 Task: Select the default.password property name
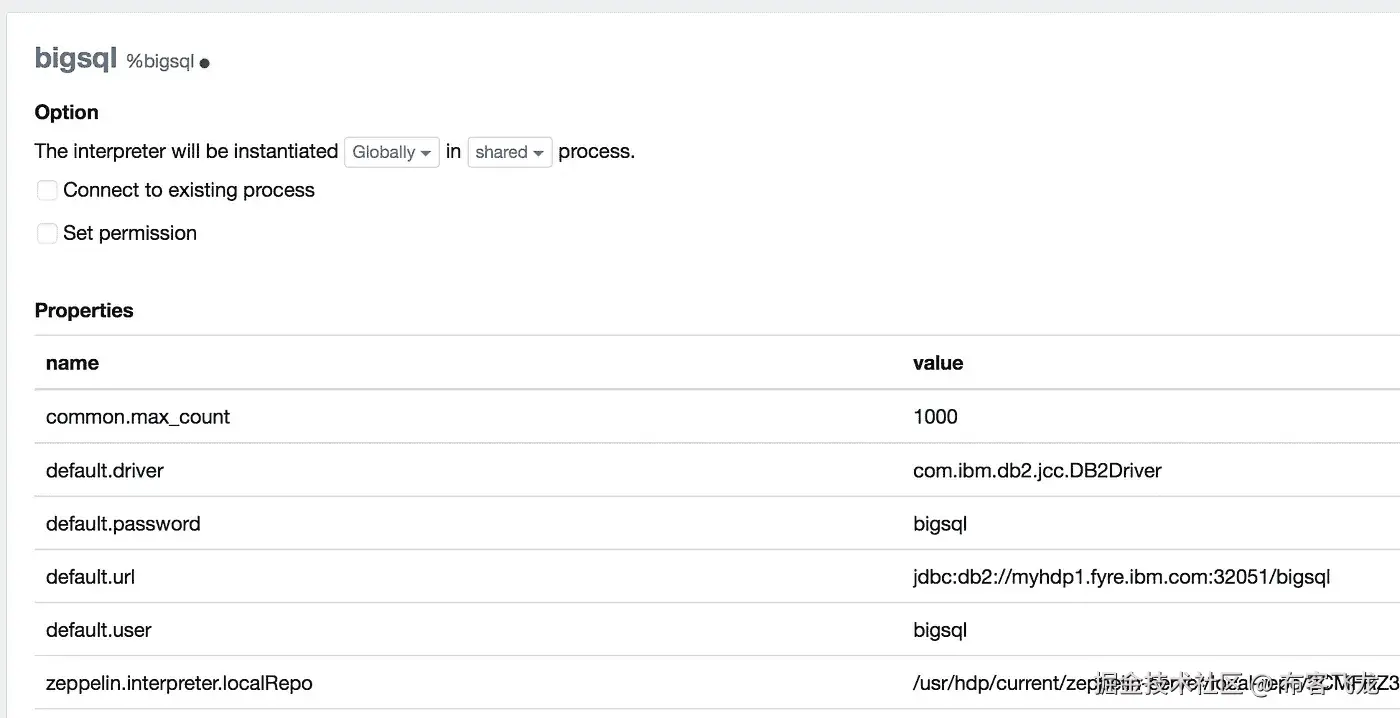click(123, 524)
